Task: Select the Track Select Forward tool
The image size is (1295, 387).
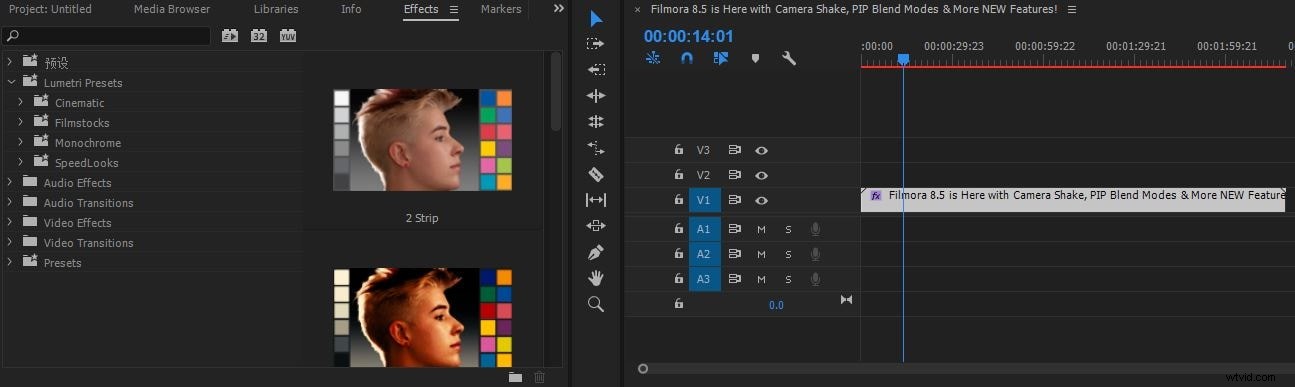Action: coord(596,44)
